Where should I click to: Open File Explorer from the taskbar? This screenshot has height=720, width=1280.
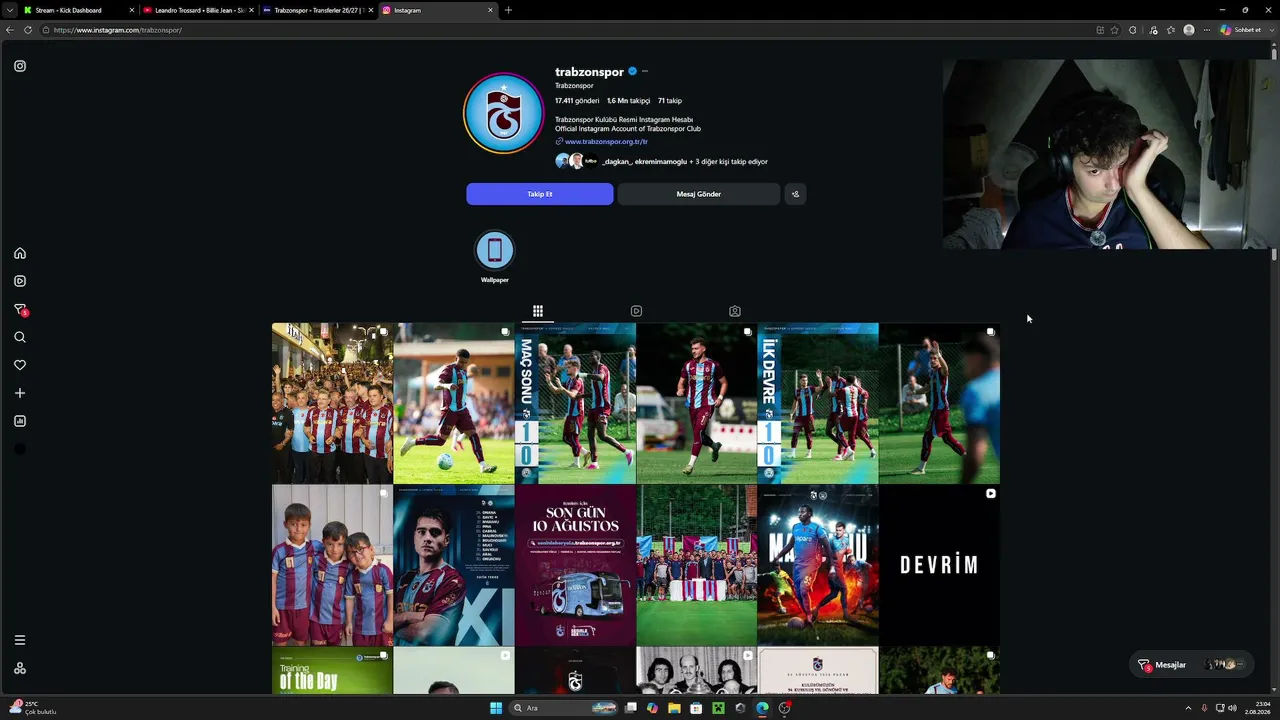pyautogui.click(x=674, y=708)
